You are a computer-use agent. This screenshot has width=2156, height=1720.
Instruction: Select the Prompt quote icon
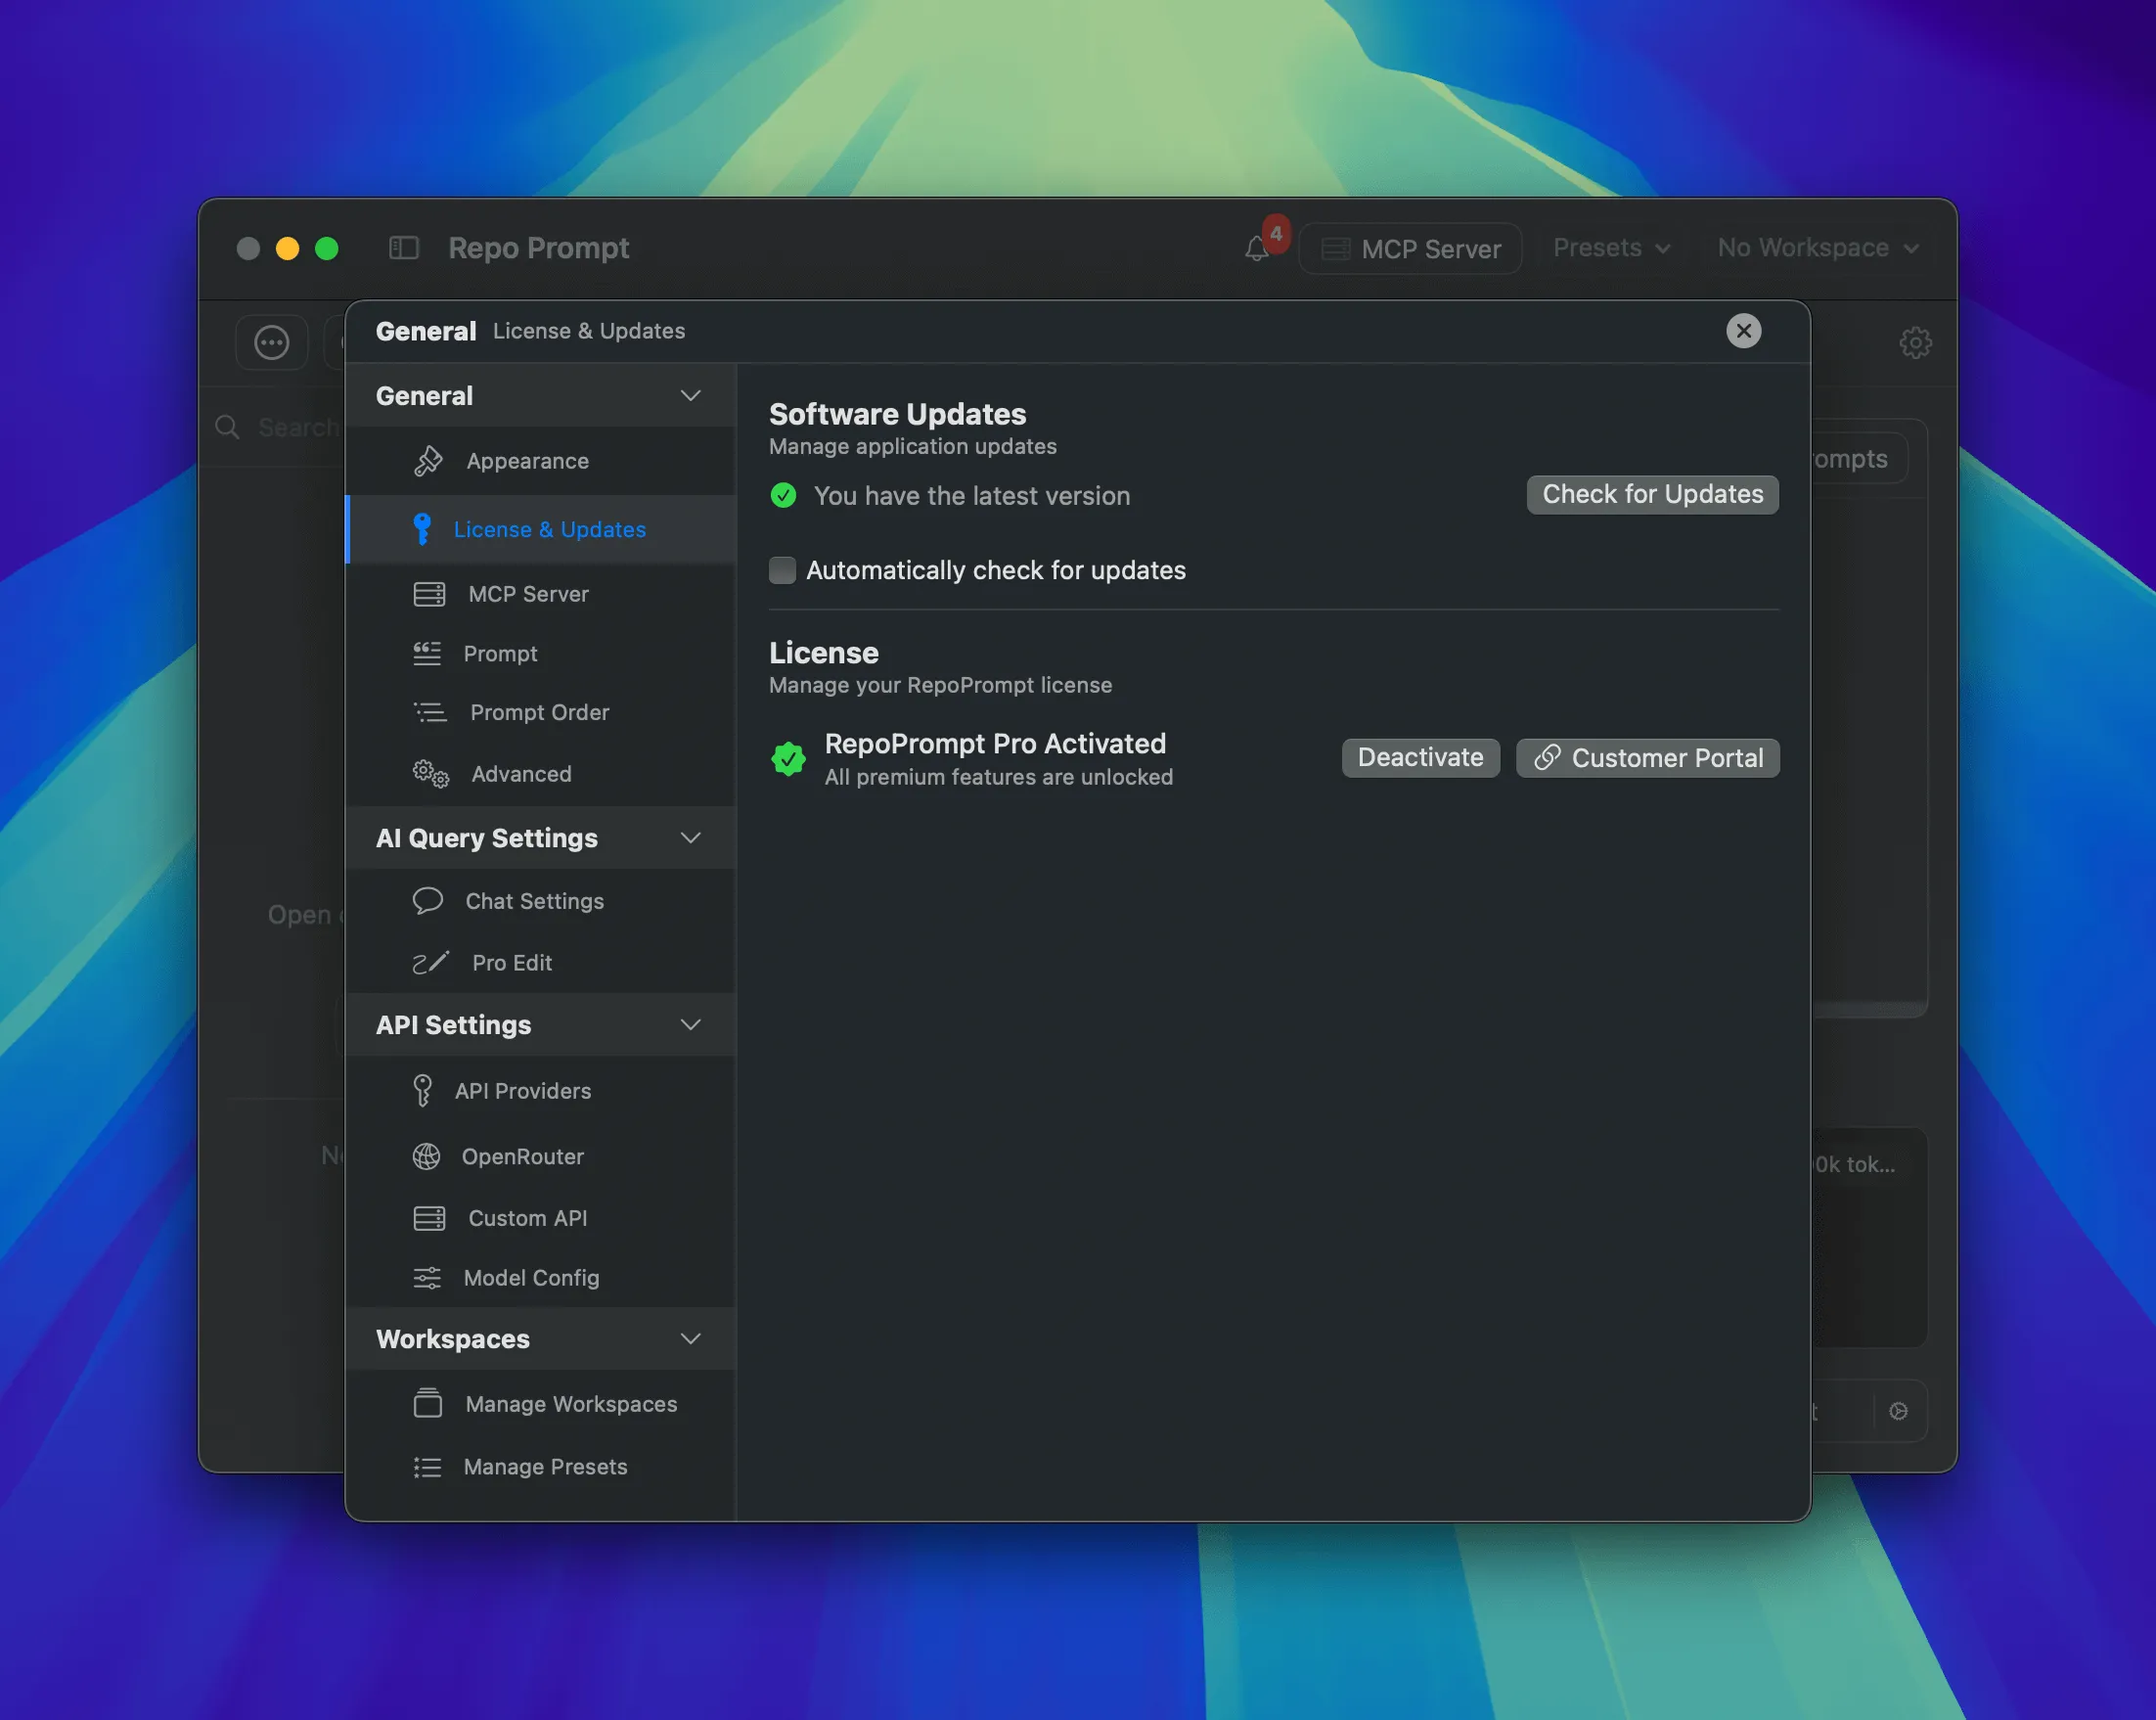click(x=429, y=653)
